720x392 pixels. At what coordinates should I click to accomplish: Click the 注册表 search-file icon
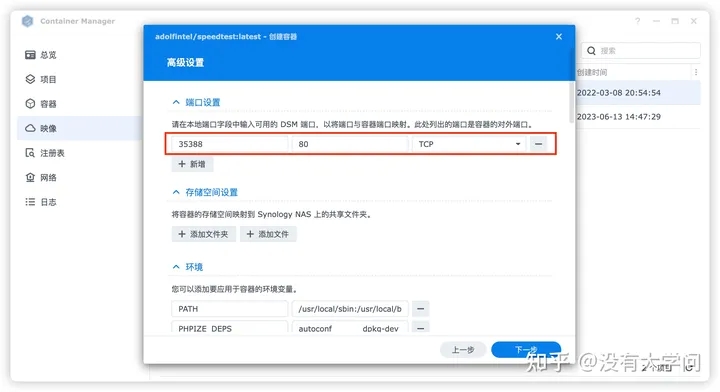tap(30, 153)
